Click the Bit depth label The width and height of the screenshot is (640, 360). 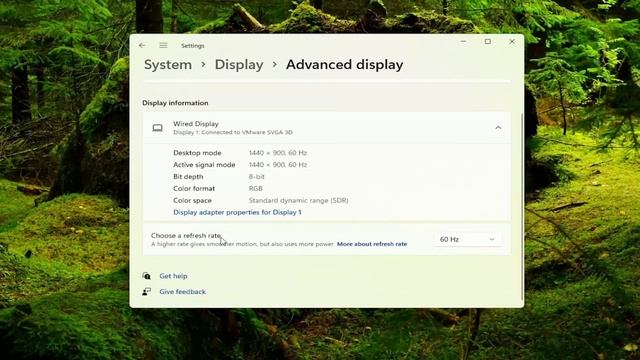click(x=188, y=176)
